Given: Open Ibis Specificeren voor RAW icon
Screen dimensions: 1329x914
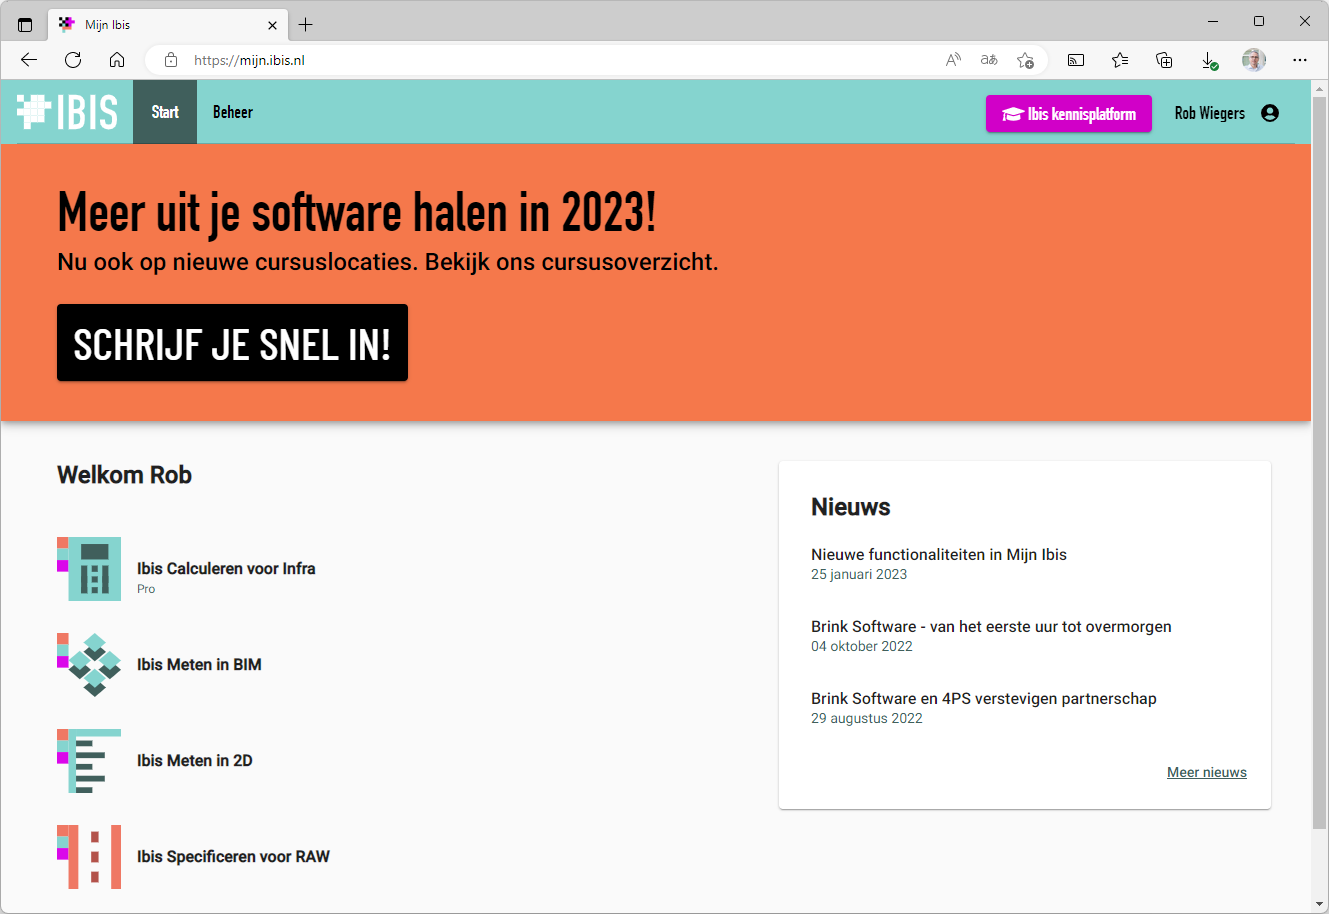Looking at the screenshot, I should coord(89,857).
